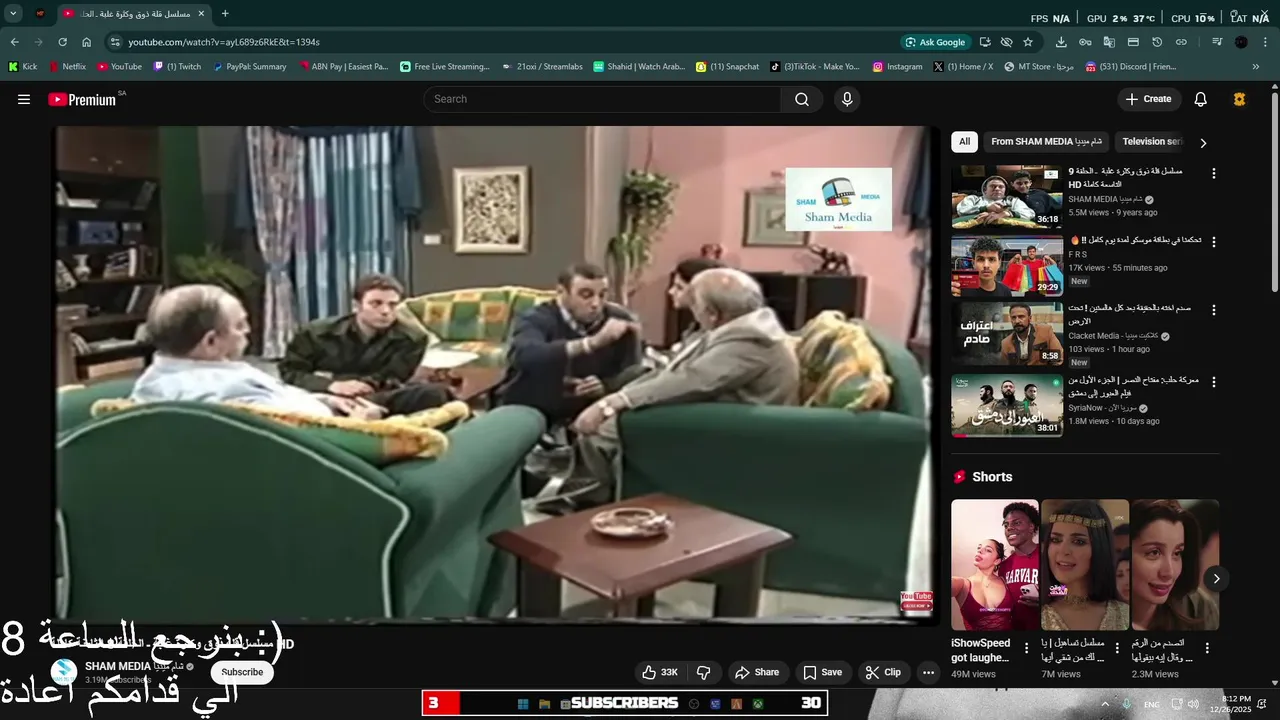Open more actions ellipsis under the video
Image resolution: width=1280 pixels, height=720 pixels.
tap(929, 673)
